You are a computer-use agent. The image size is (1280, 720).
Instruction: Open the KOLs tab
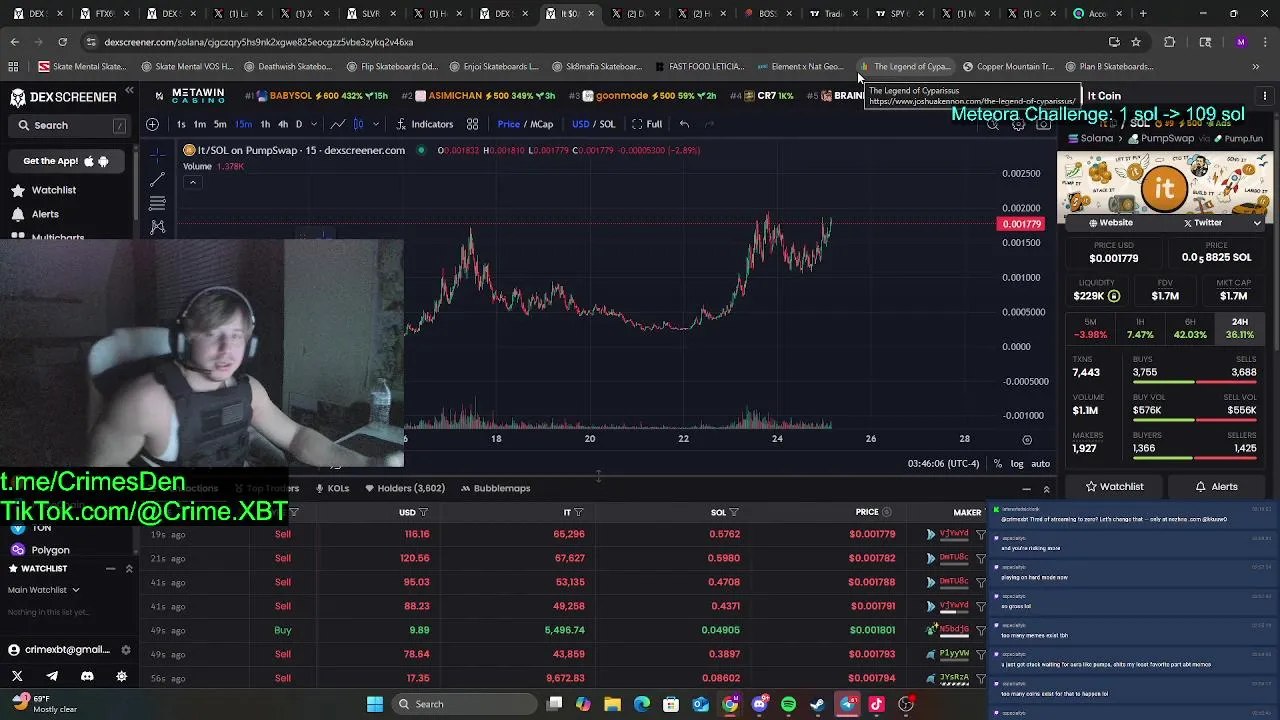[x=333, y=488]
